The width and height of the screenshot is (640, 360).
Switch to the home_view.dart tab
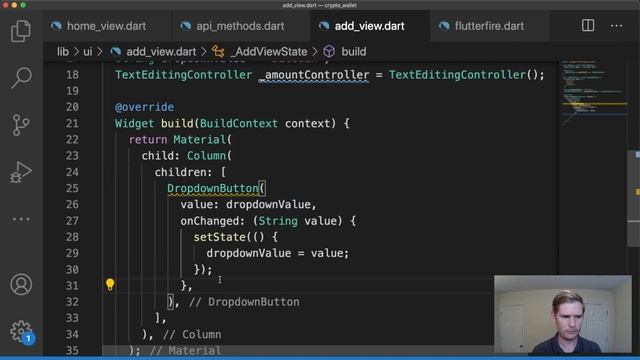tap(107, 26)
